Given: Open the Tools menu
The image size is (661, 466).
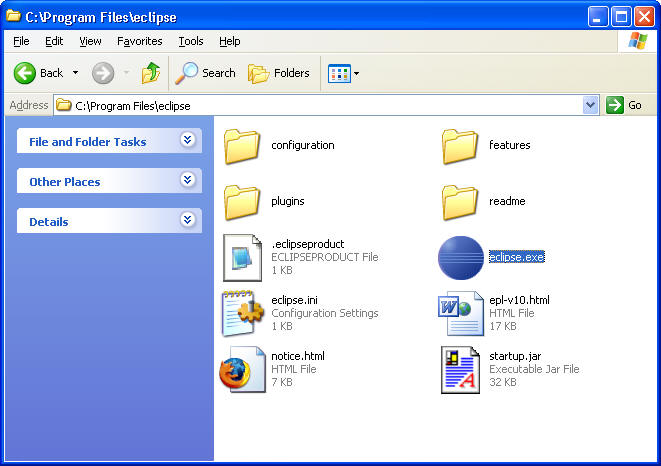Looking at the screenshot, I should pos(191,41).
